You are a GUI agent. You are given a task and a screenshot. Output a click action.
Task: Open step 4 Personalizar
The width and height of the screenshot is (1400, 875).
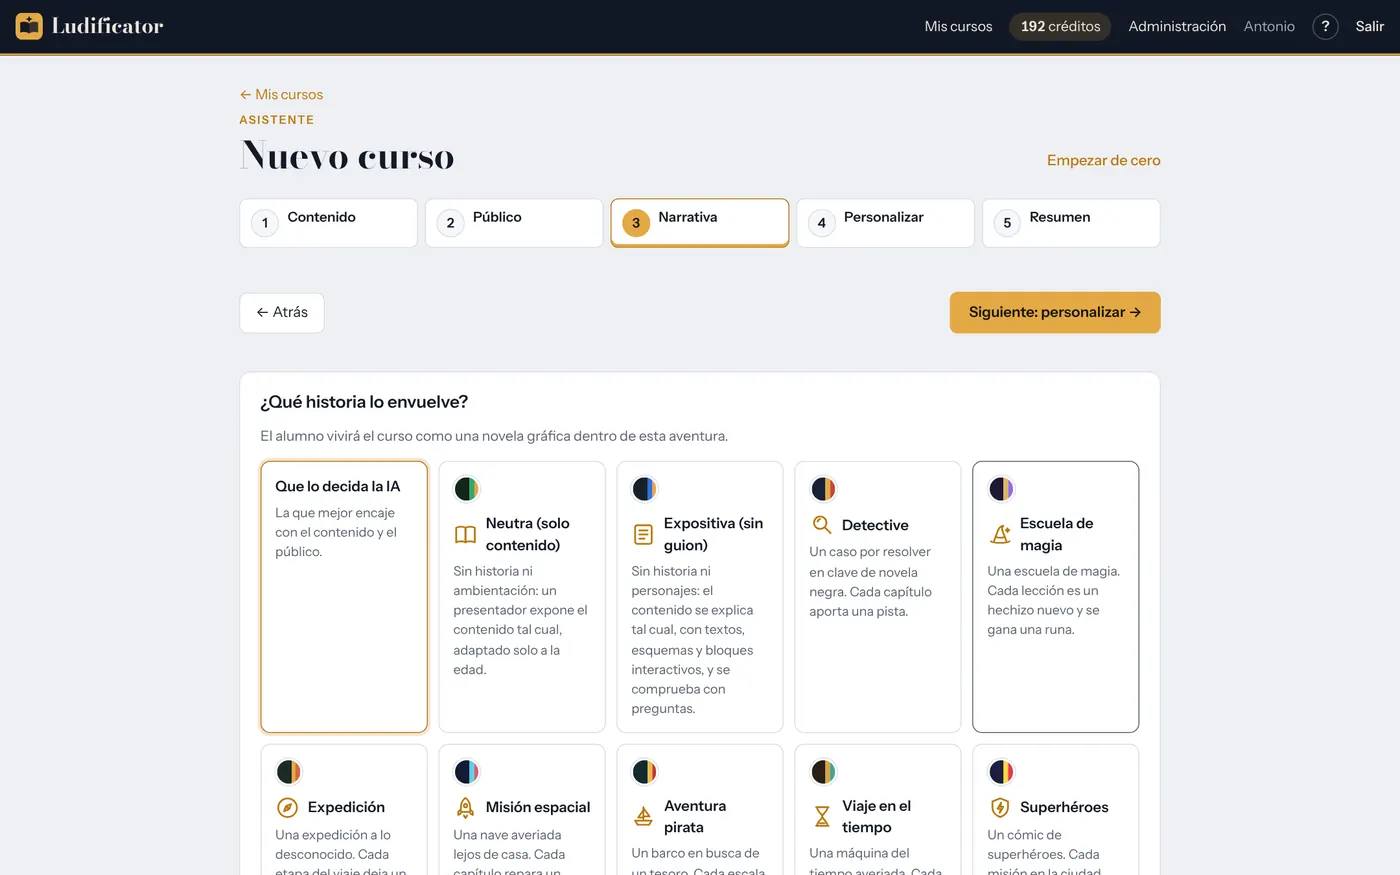(x=885, y=223)
